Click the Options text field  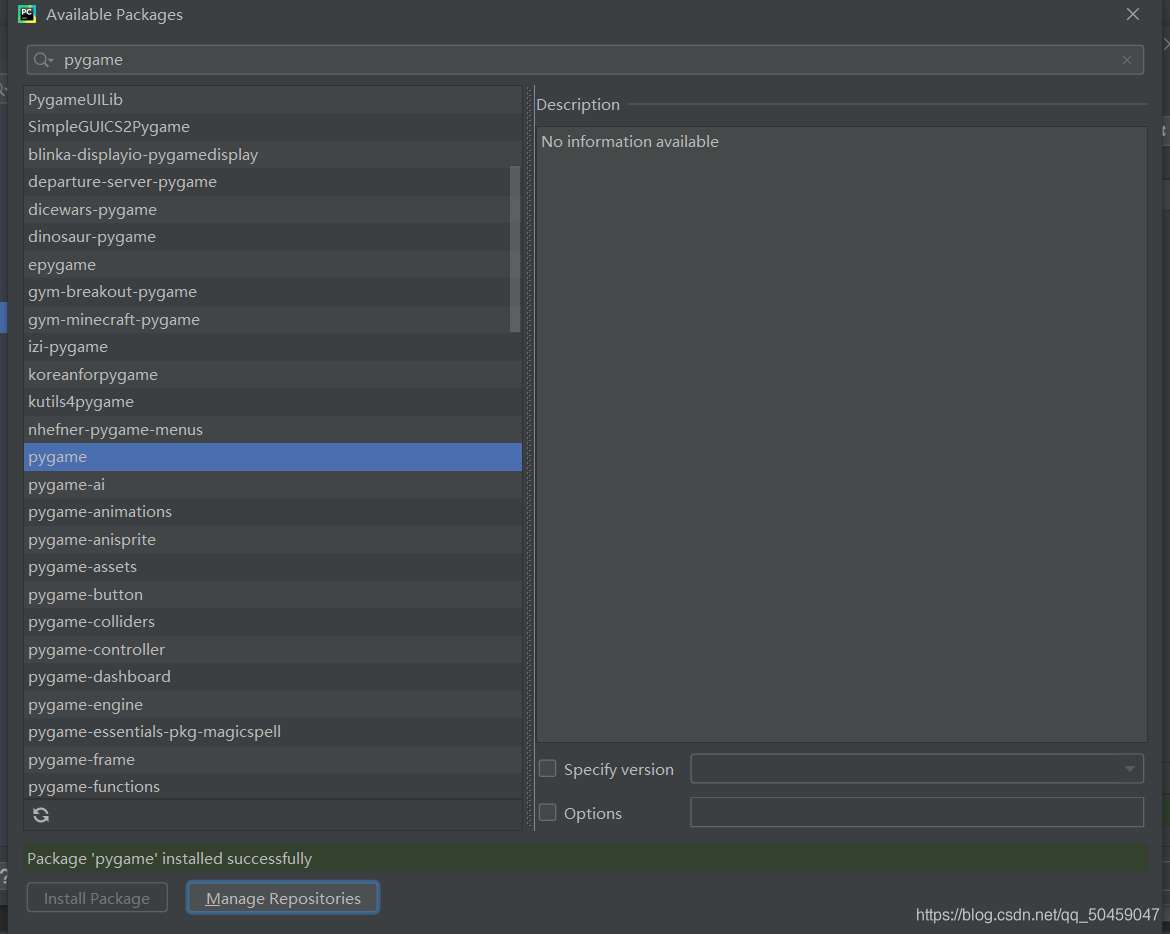coord(917,812)
